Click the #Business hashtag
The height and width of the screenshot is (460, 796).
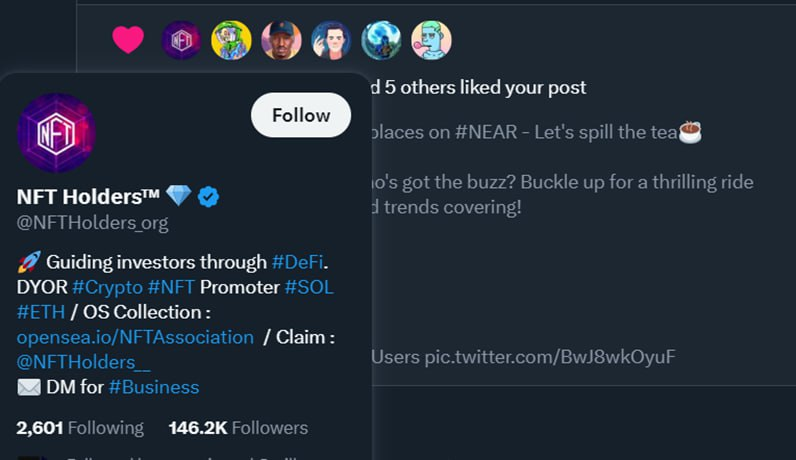[154, 387]
